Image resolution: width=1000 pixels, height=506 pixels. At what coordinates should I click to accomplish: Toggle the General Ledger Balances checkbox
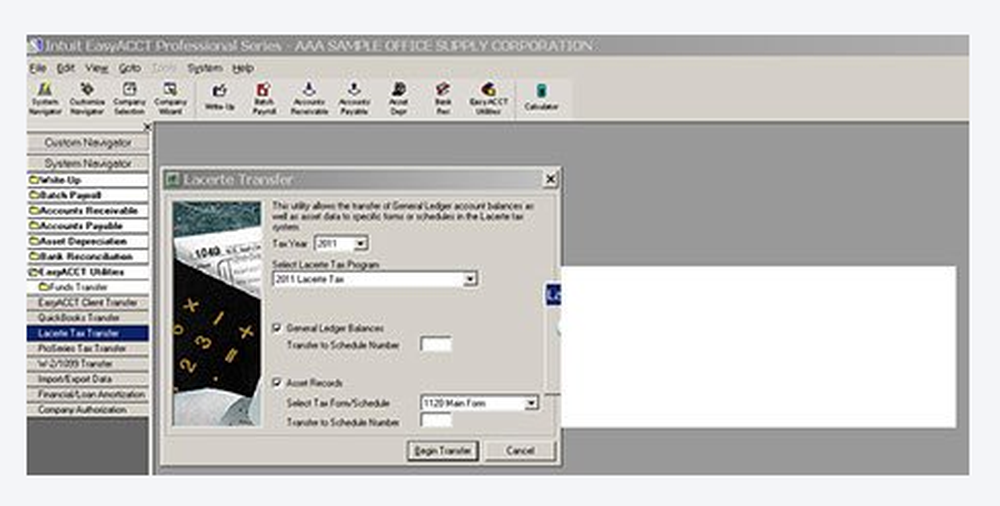(x=277, y=327)
